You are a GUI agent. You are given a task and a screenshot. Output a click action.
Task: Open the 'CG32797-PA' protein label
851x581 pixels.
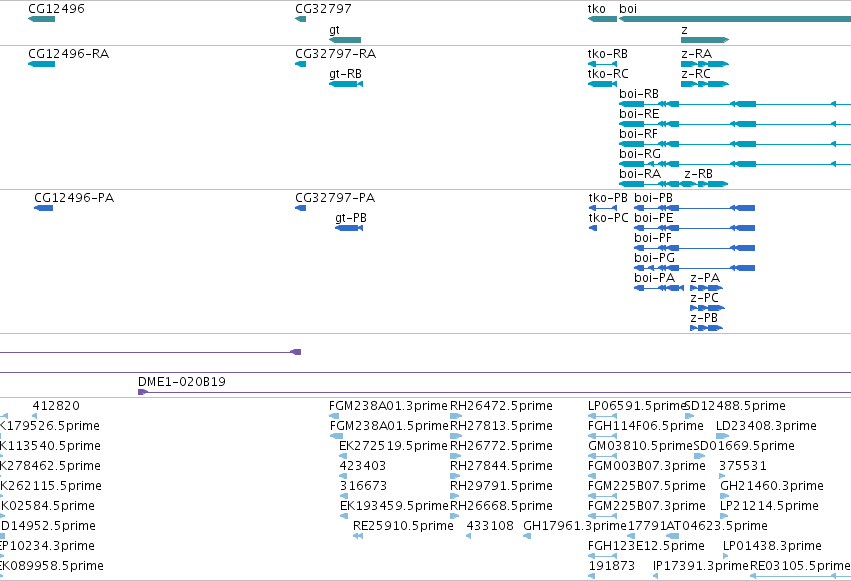point(335,198)
